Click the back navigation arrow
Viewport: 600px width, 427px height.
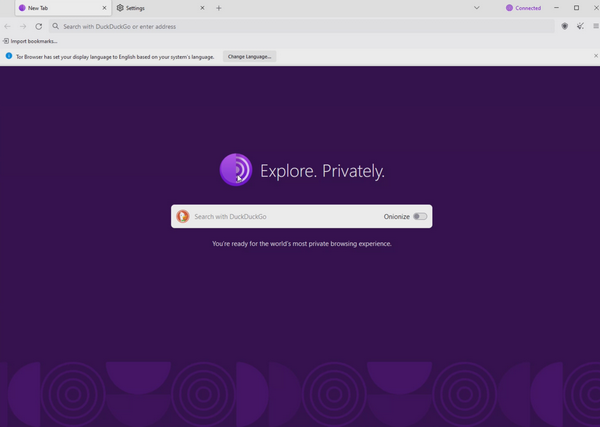click(8, 26)
